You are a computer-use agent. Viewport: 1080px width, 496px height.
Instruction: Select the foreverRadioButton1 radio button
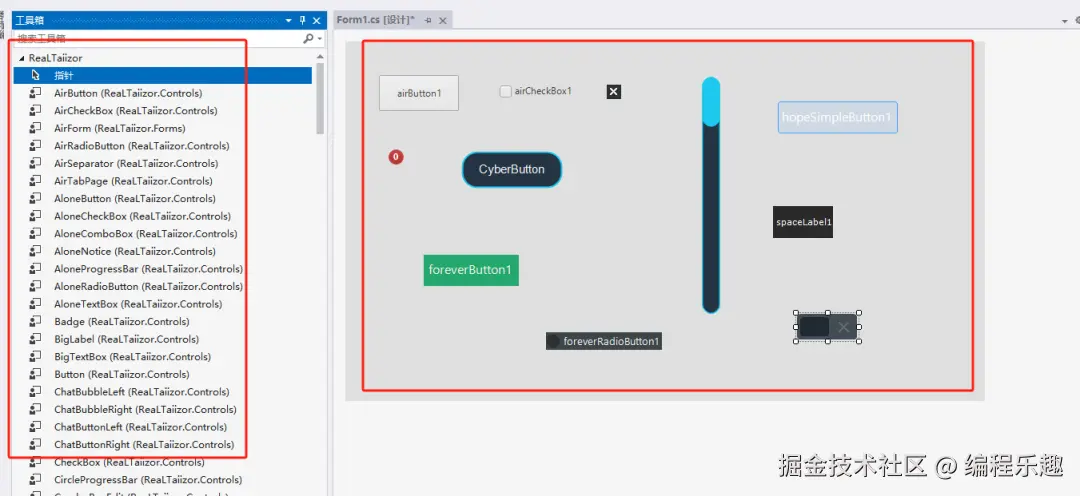[x=604, y=341]
